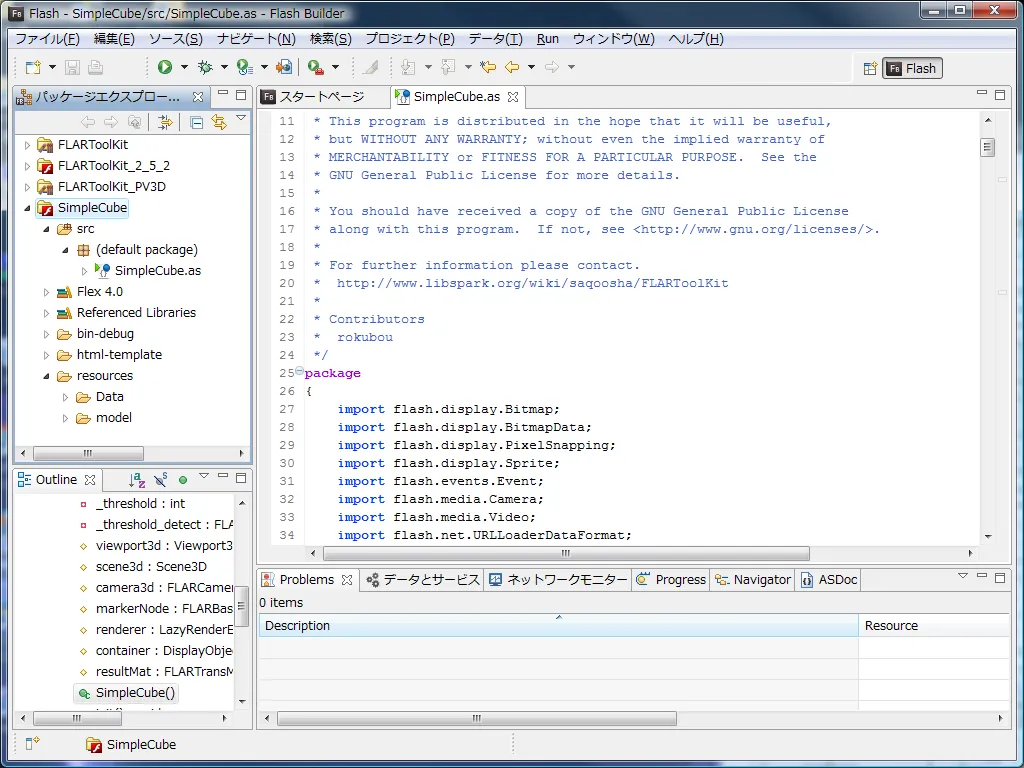Viewport: 1024px width, 768px height.
Task: Open the ファイル(F) menu
Action: (47, 39)
